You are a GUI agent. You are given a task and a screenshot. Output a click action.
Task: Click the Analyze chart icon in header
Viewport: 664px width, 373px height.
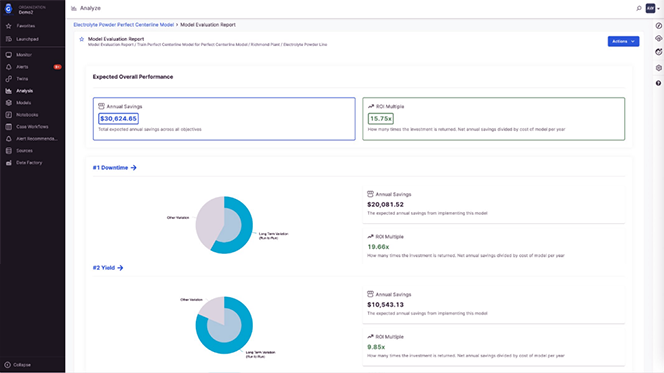point(74,8)
